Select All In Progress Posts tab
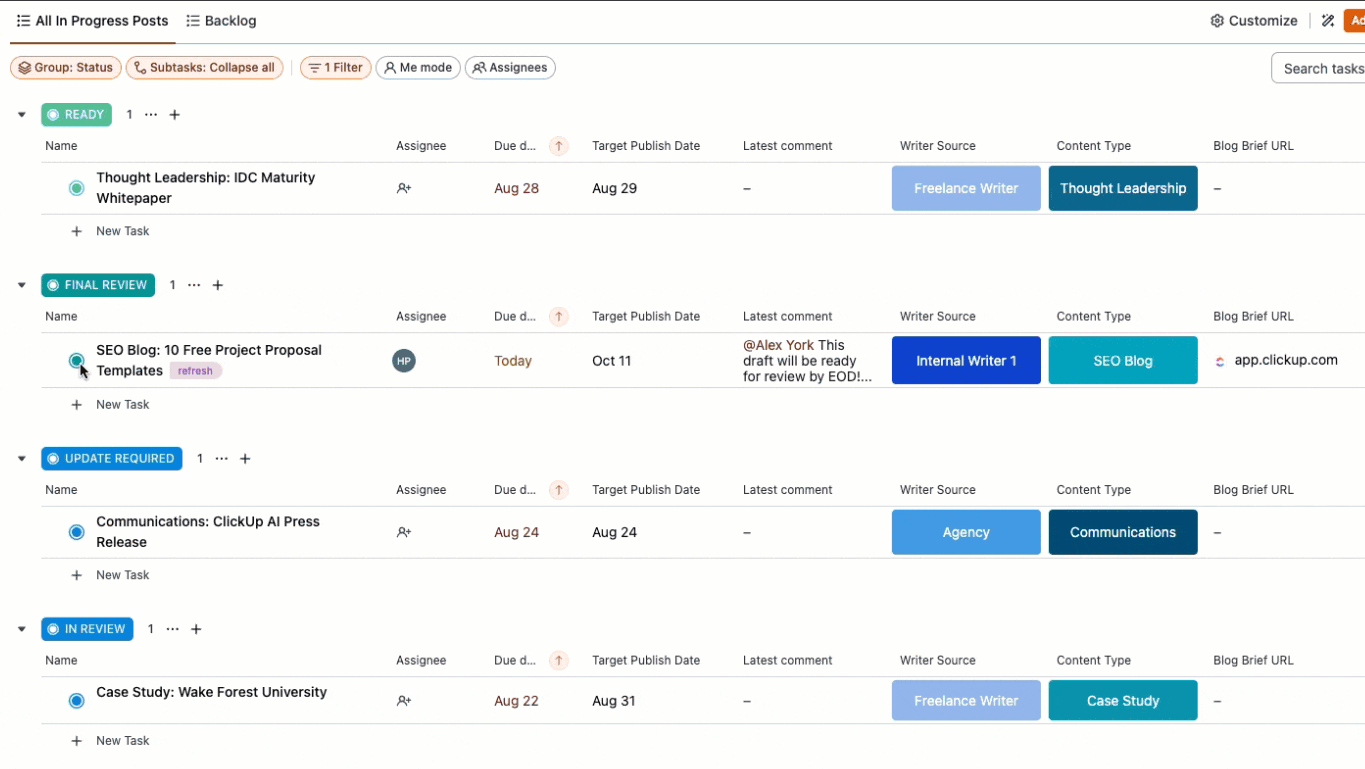Viewport: 1365px width, 769px height. (x=93, y=21)
